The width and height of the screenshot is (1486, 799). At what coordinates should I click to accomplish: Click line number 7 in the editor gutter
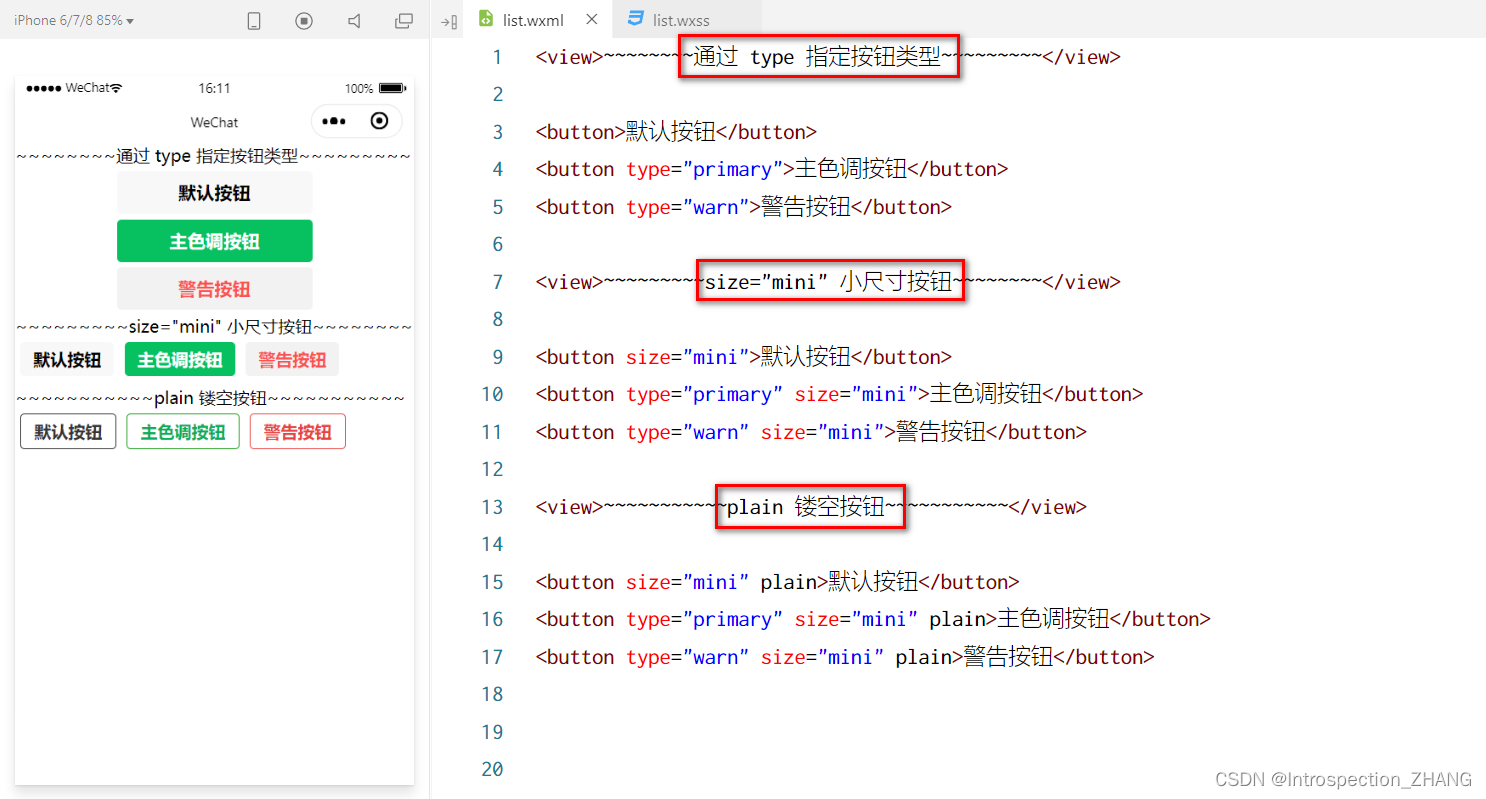point(497,282)
